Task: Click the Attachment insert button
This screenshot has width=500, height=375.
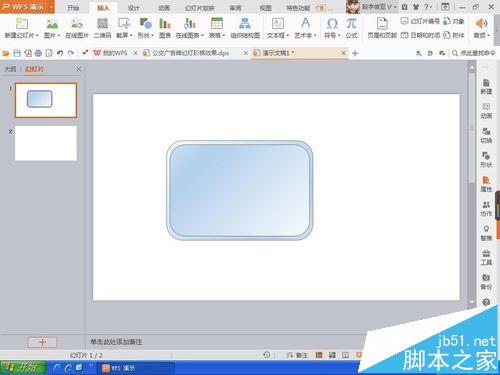Action: pyautogui.click(x=454, y=35)
